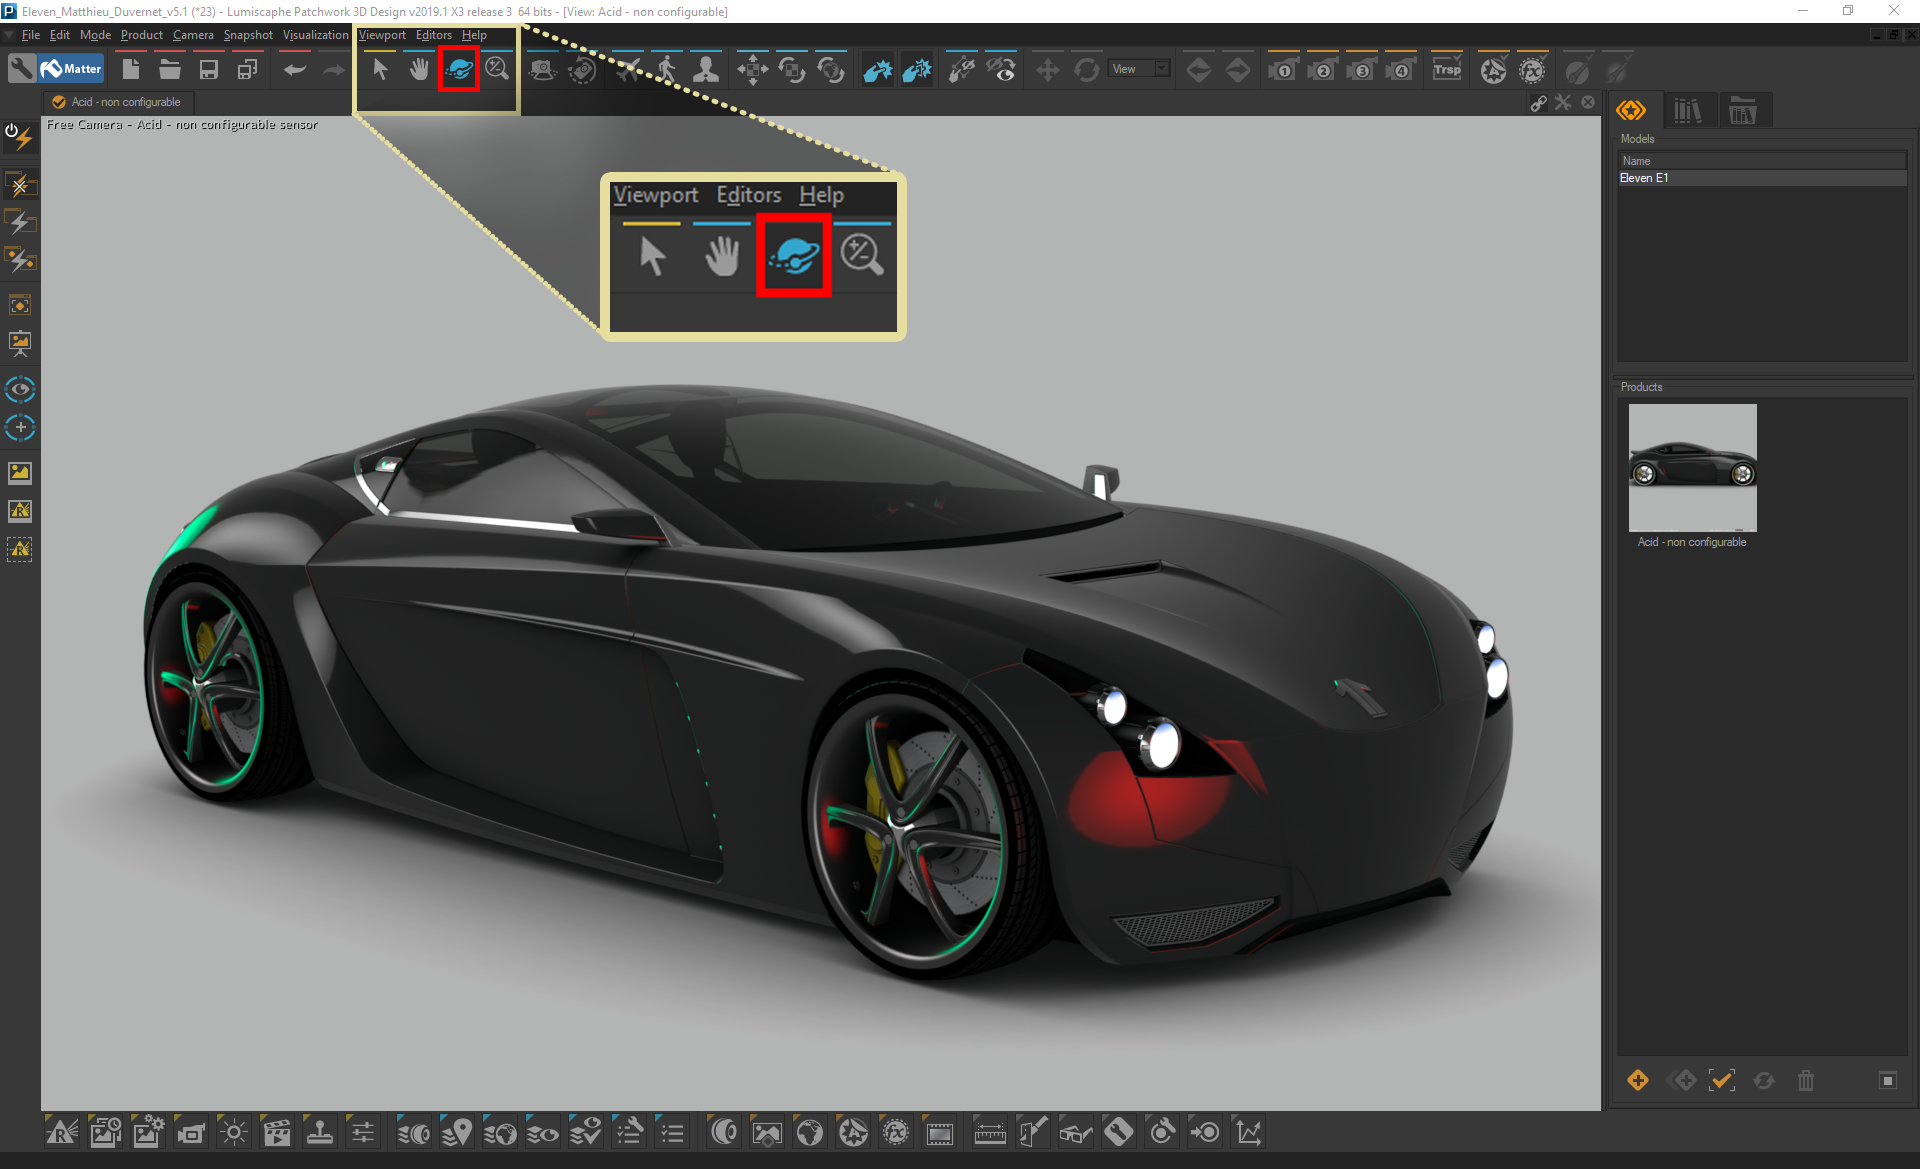Open the globe environment editor

tap(809, 1132)
